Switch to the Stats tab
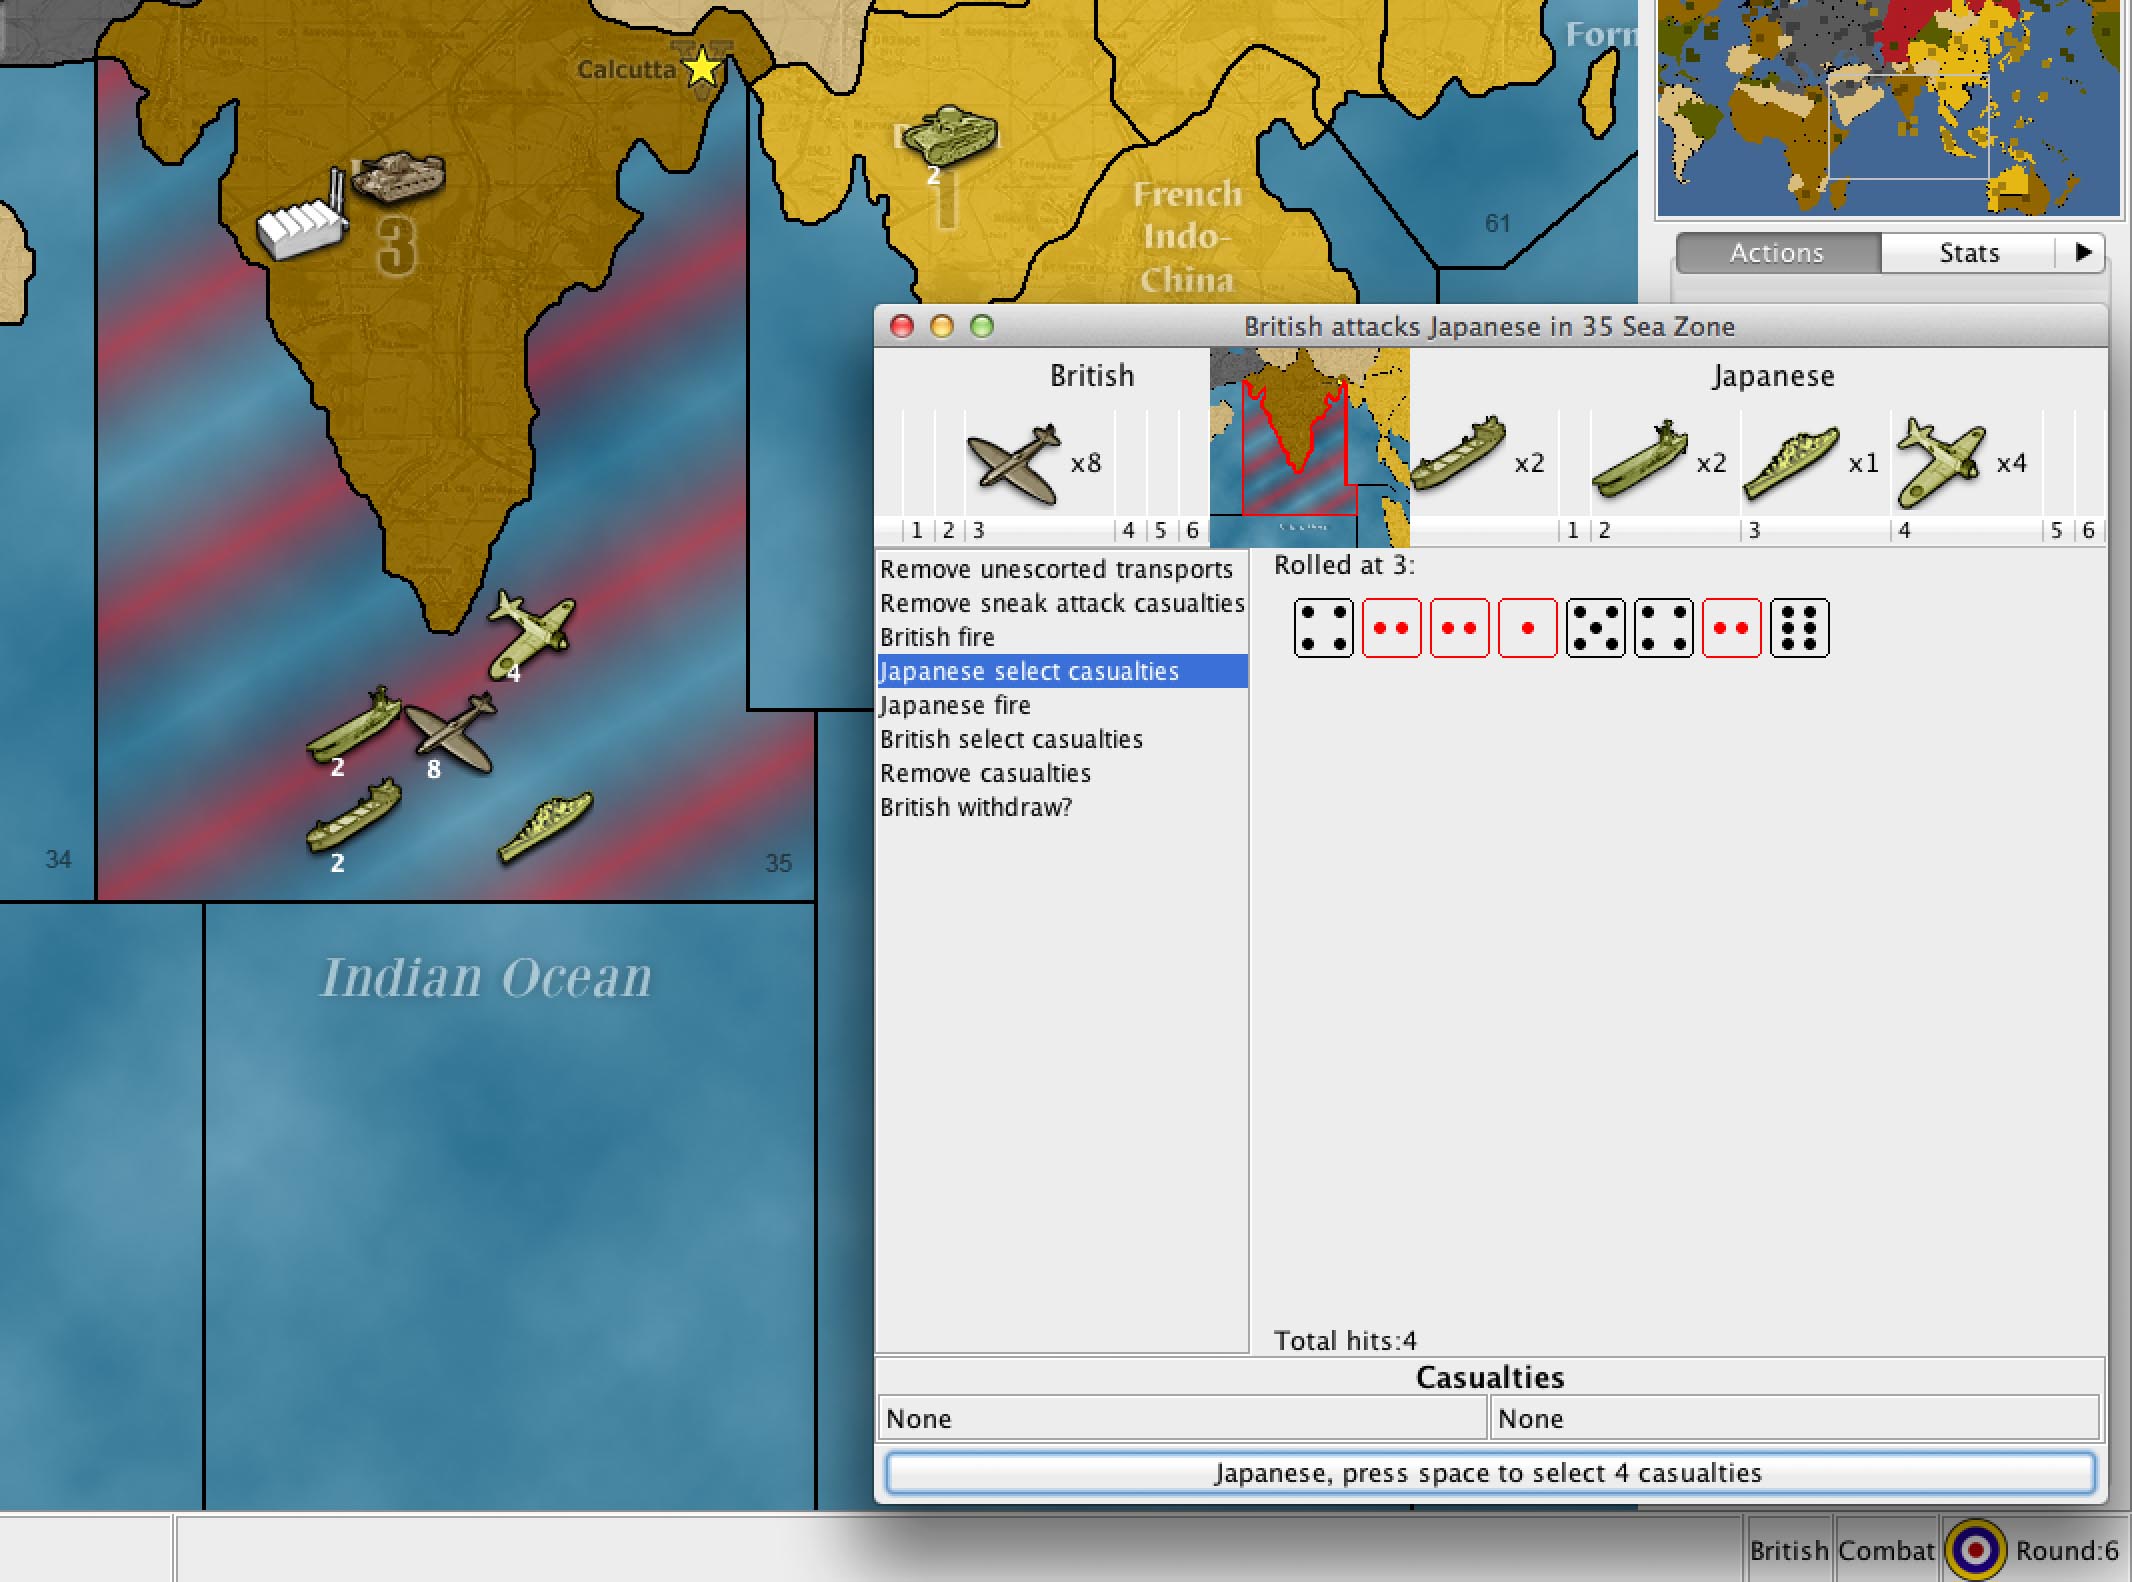The width and height of the screenshot is (2132, 1582). (1968, 253)
